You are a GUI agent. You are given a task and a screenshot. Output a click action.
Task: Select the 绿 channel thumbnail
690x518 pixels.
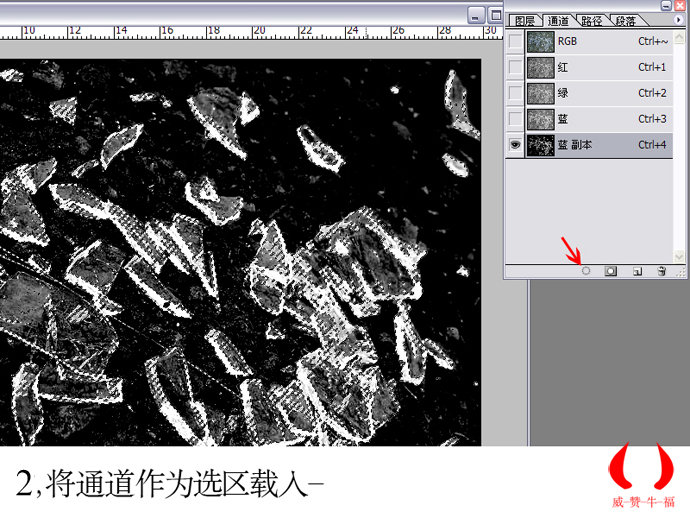click(540, 93)
